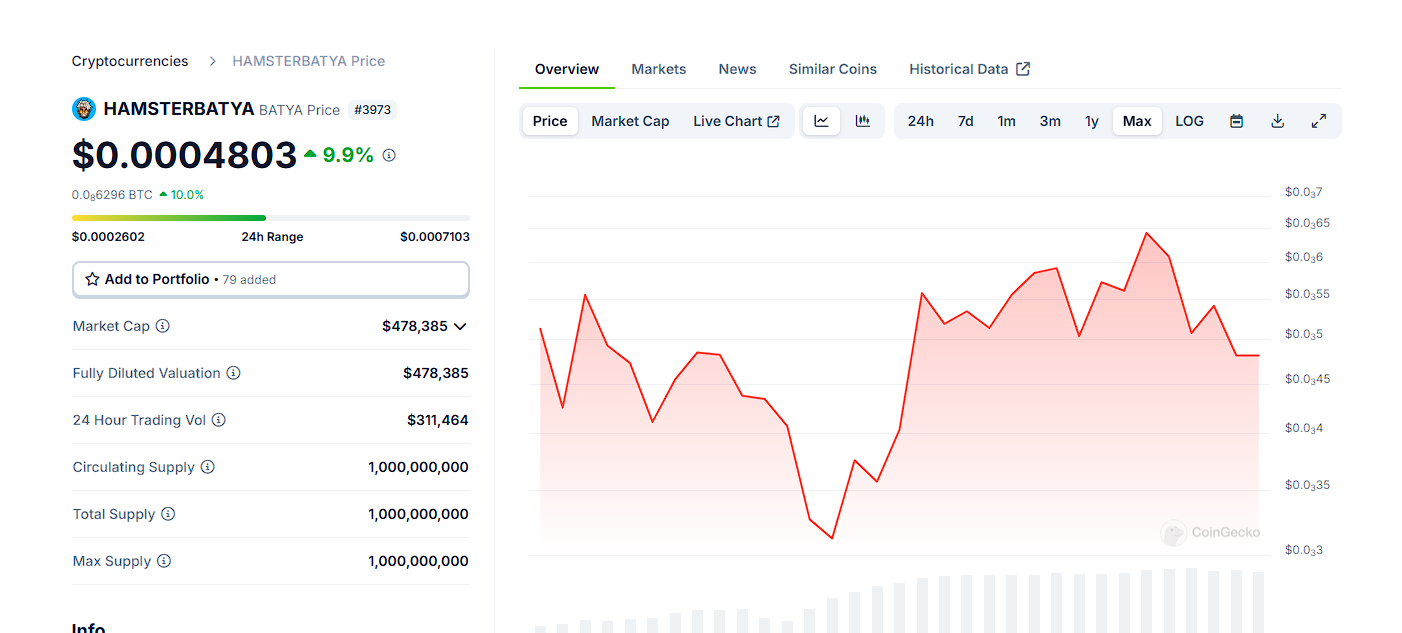Select the 7d time range
The height and width of the screenshot is (633, 1402).
965,121
